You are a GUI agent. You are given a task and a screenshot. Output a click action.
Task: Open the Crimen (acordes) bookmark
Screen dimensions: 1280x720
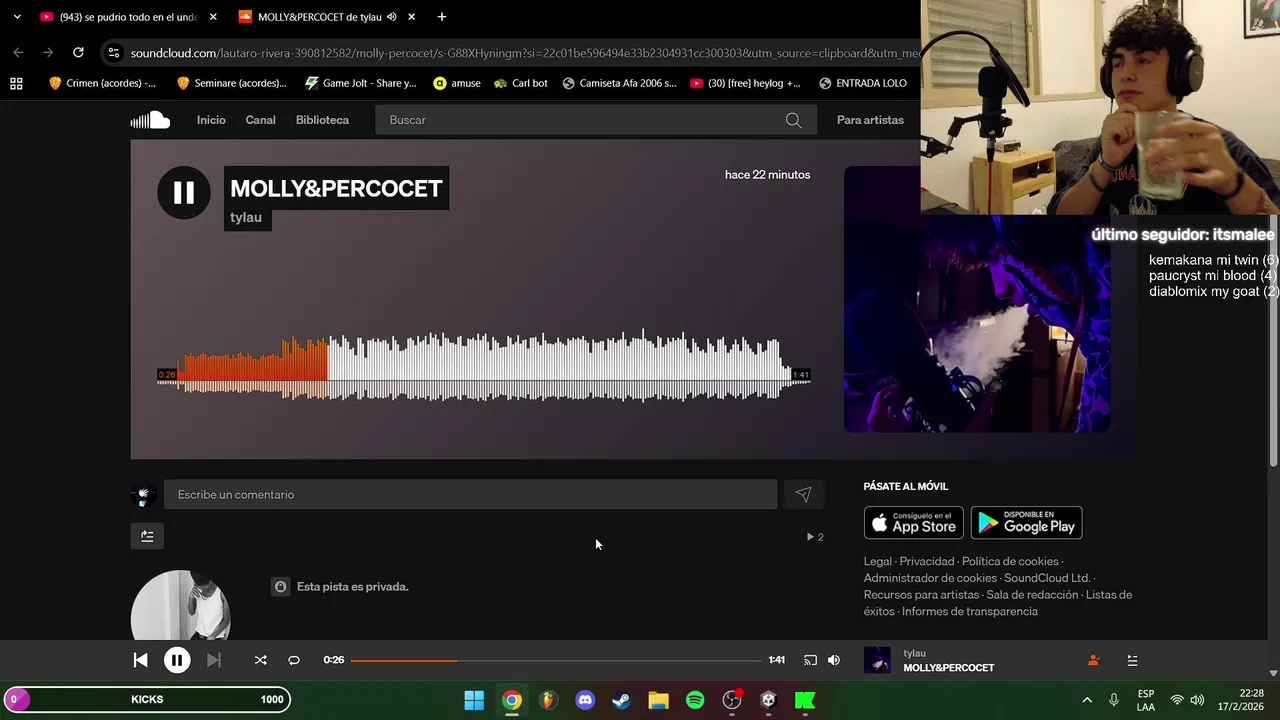point(102,83)
